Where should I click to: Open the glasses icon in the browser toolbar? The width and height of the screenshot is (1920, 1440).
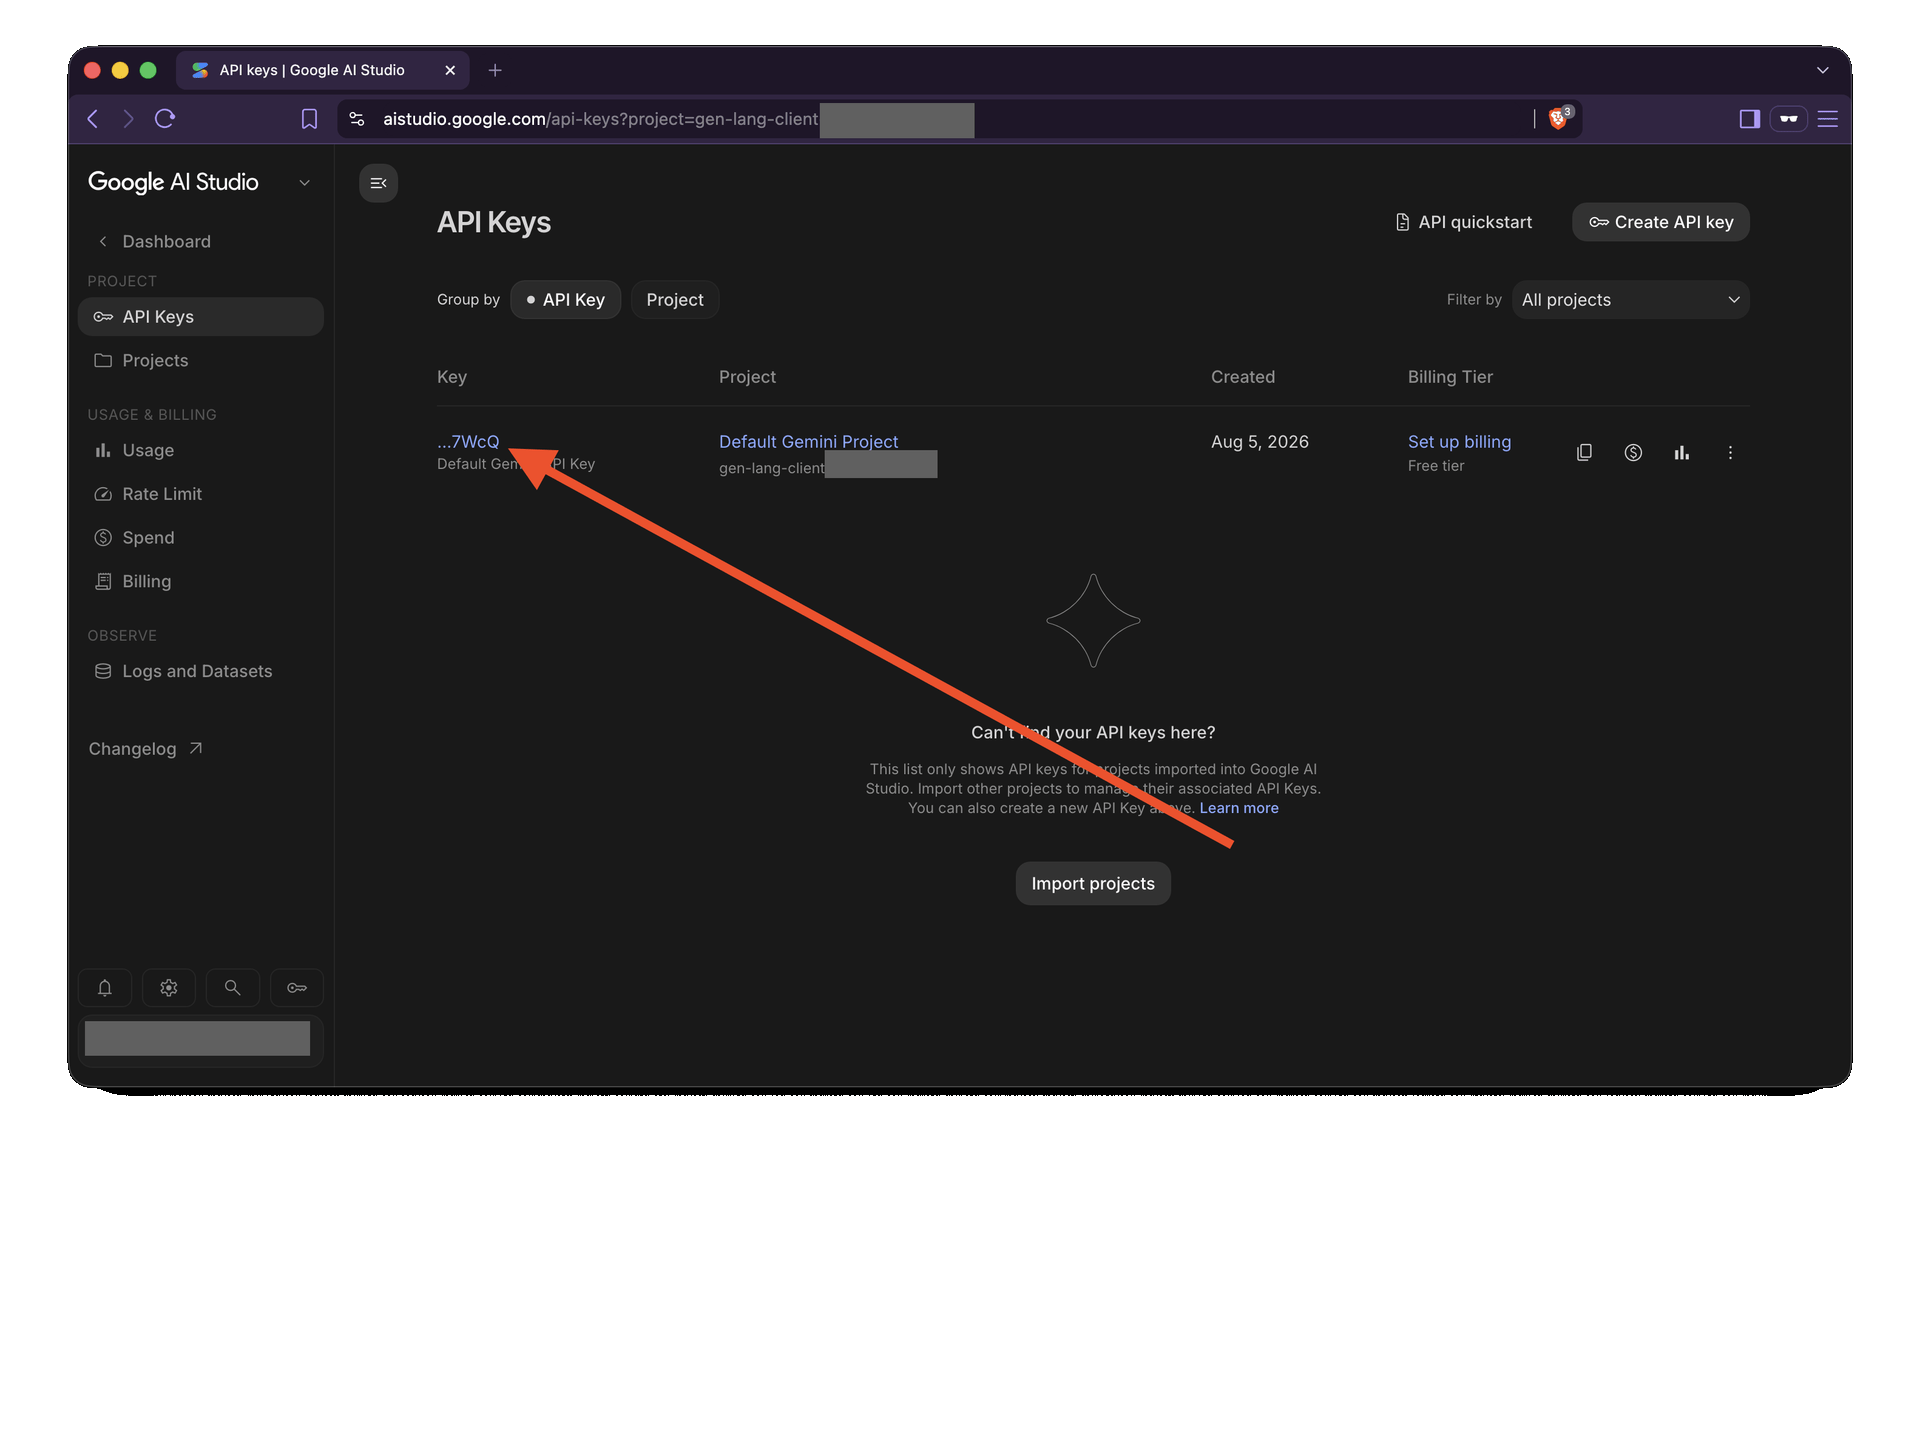click(1788, 119)
